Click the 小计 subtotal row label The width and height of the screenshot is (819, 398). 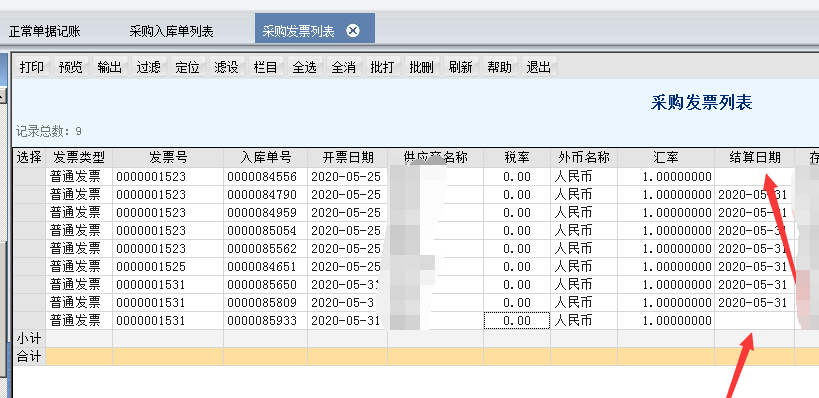pos(29,339)
